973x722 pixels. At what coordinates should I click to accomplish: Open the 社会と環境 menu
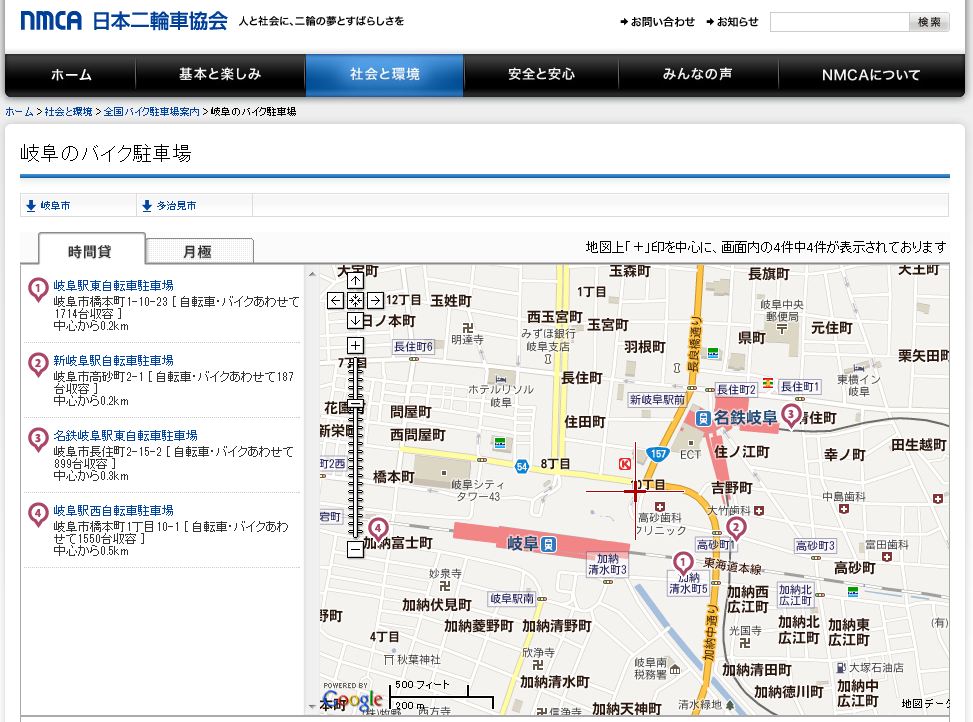[384, 75]
